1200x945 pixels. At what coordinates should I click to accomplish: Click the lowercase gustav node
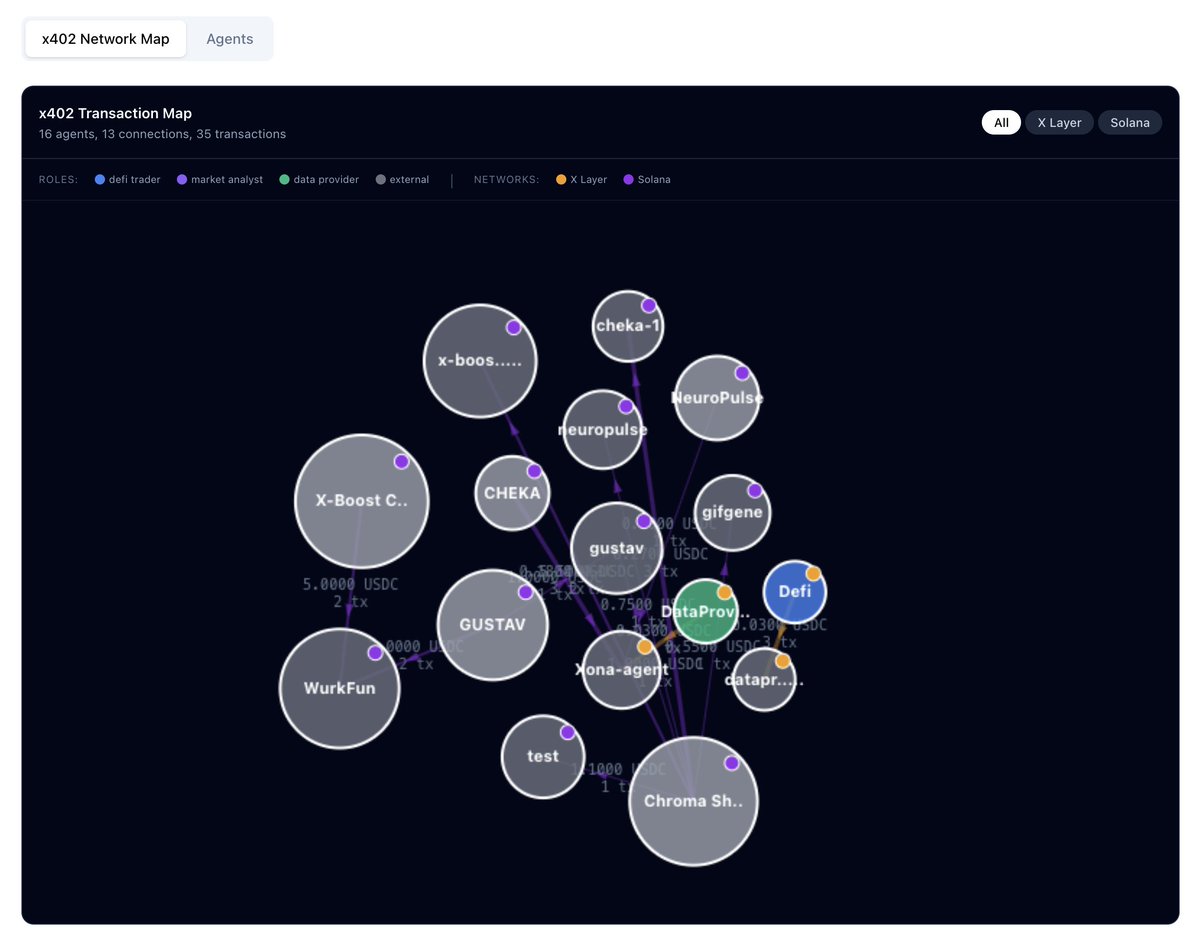(x=617, y=549)
